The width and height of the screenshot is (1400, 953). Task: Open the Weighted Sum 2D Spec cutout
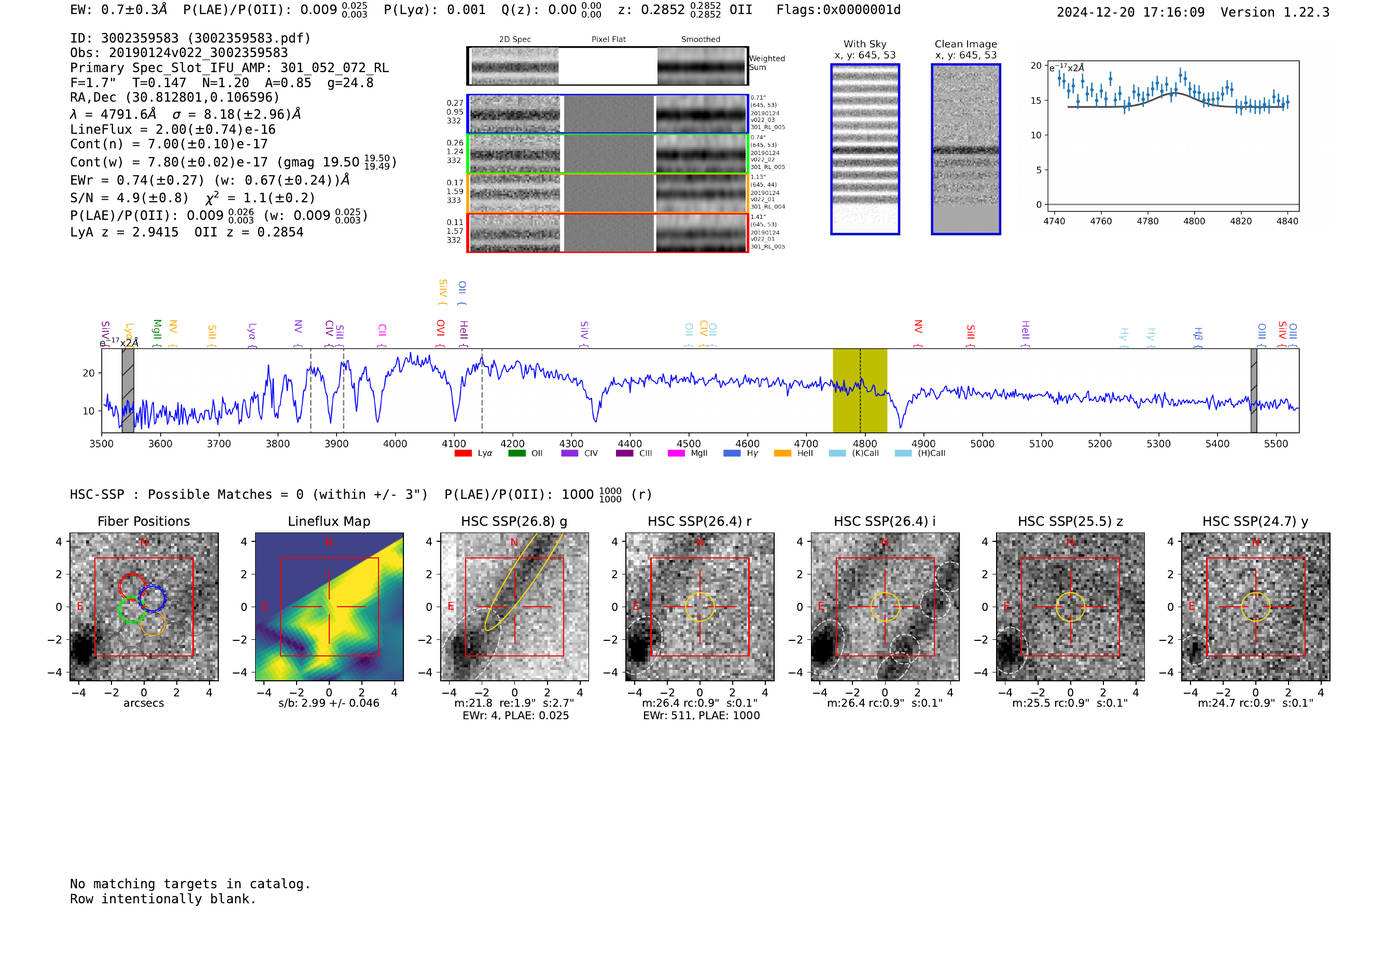point(514,66)
